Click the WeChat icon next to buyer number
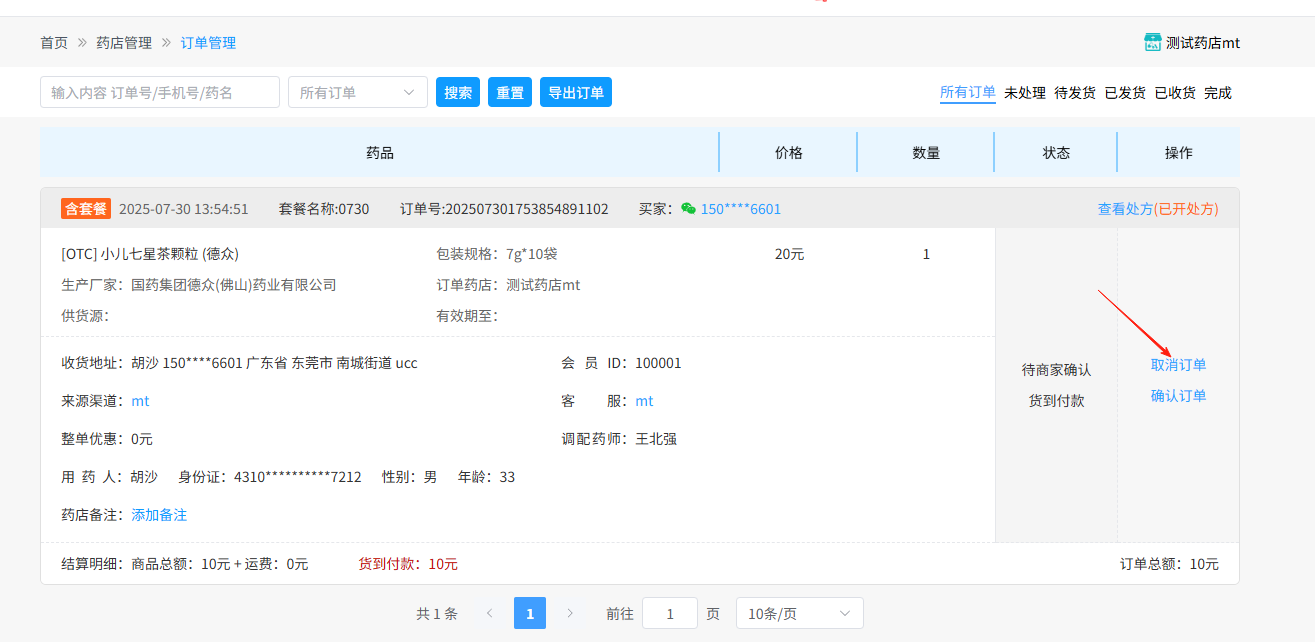The image size is (1315, 642). 688,209
